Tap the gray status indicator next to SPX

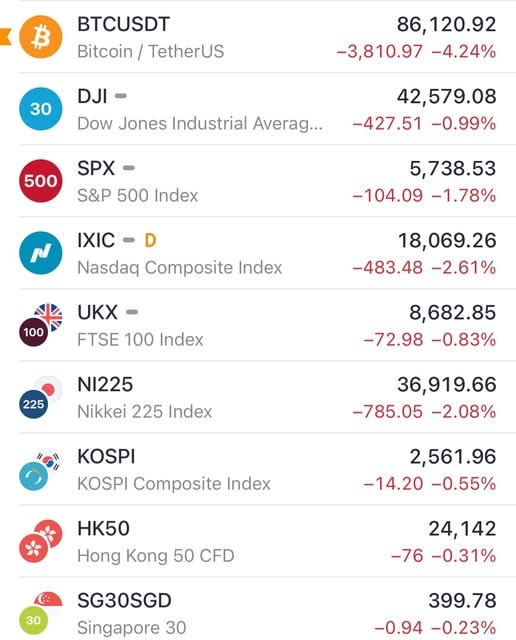click(x=129, y=168)
